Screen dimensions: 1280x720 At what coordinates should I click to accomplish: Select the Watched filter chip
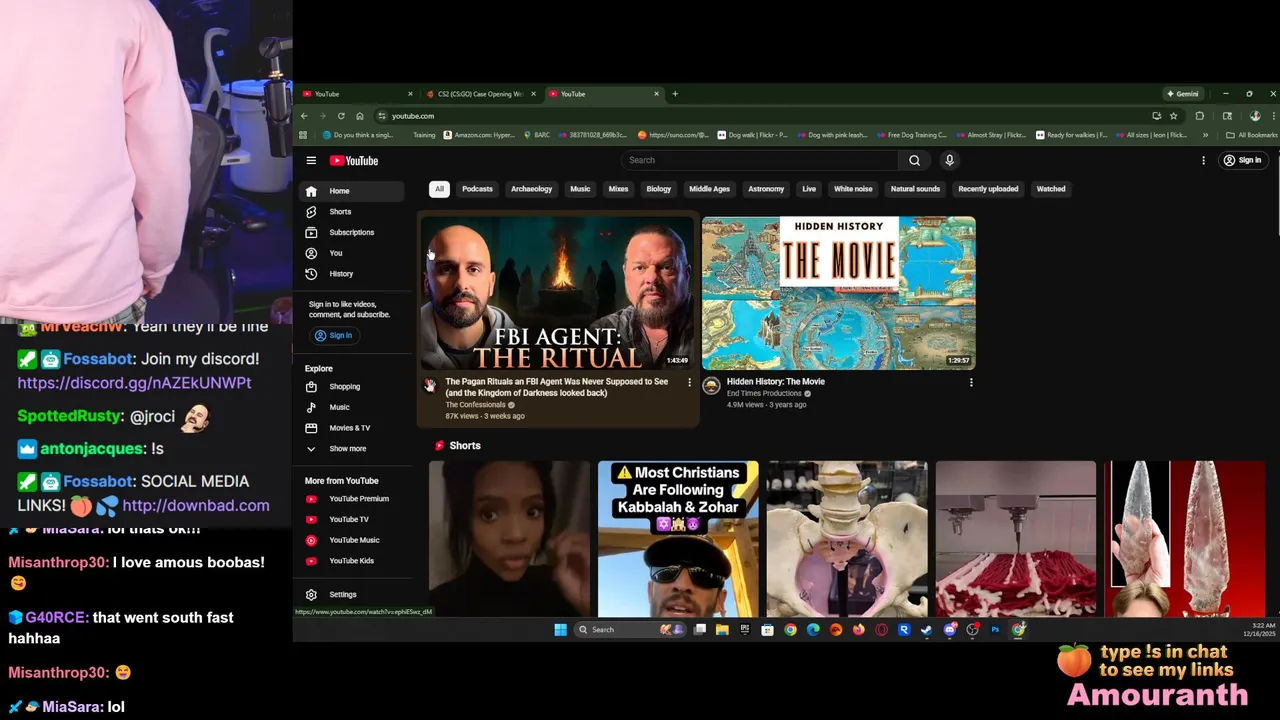[1050, 189]
